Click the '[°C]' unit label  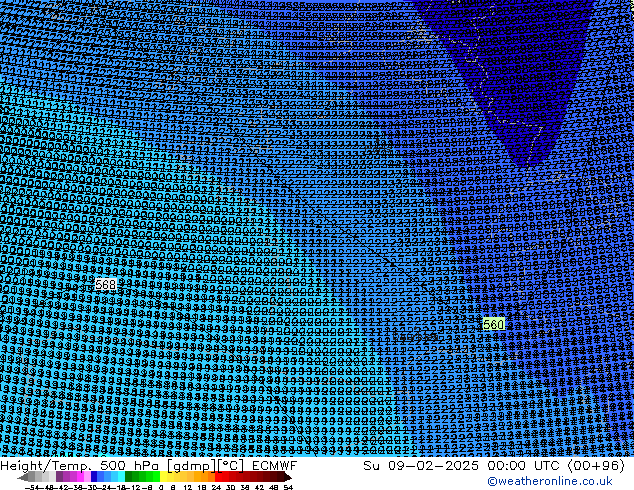231,466
